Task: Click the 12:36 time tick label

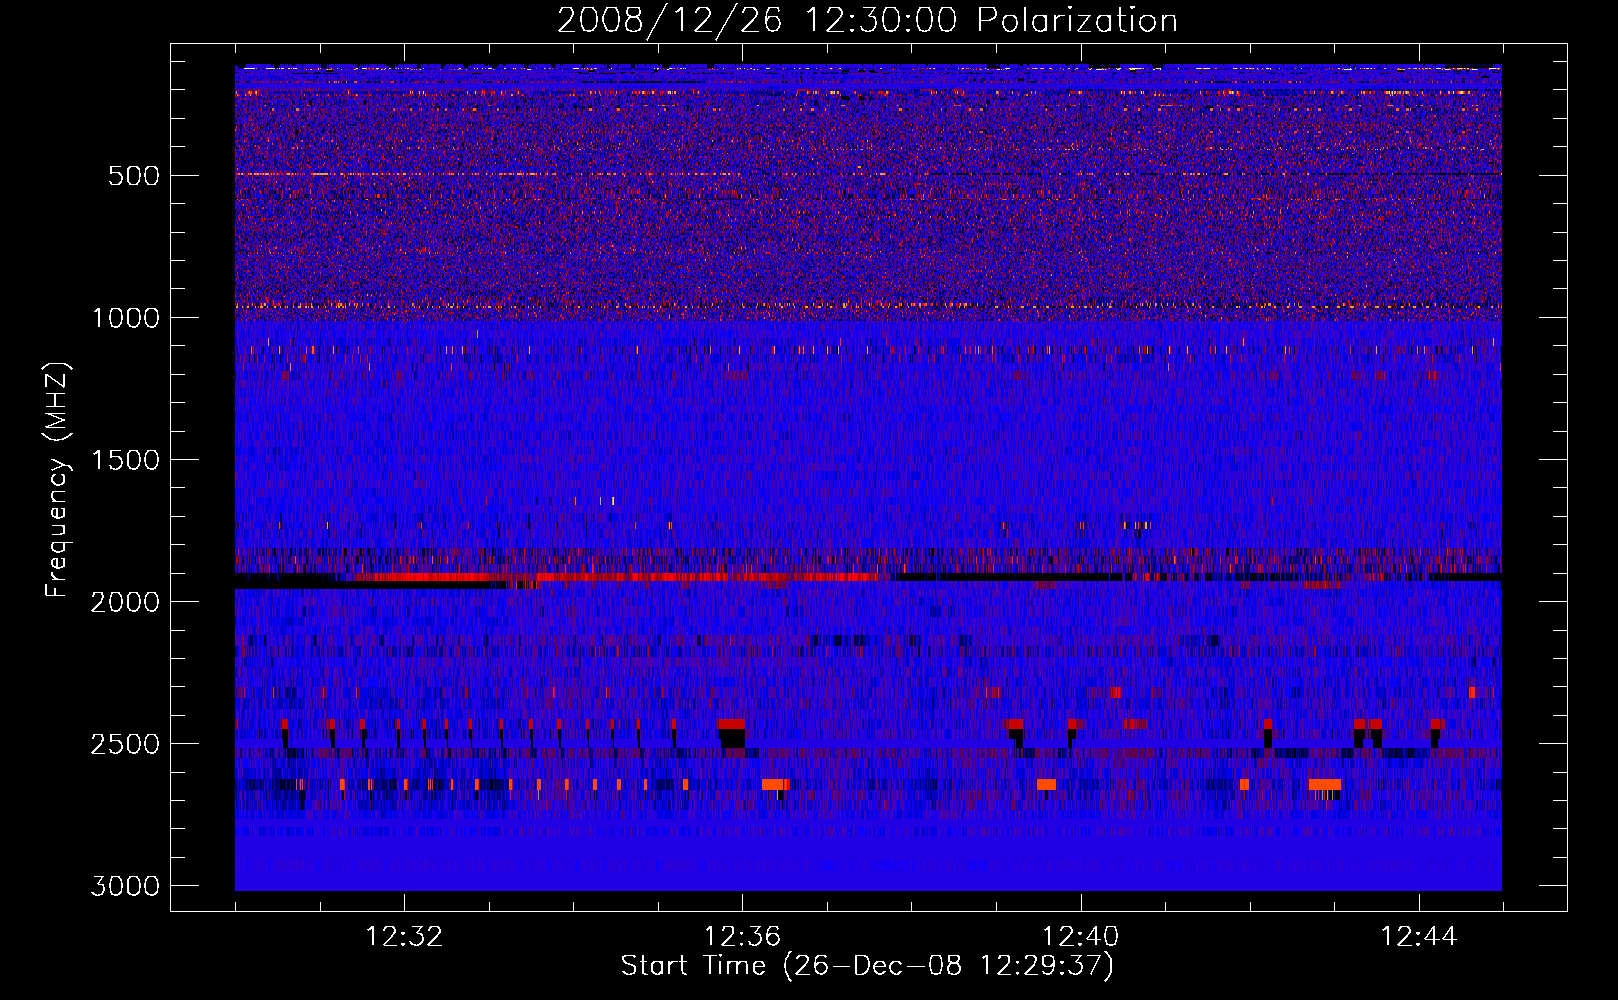Action: 742,937
